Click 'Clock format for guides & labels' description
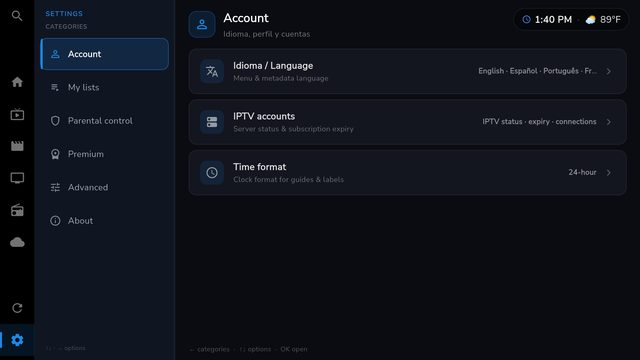Image resolution: width=640 pixels, height=360 pixels. pyautogui.click(x=289, y=180)
